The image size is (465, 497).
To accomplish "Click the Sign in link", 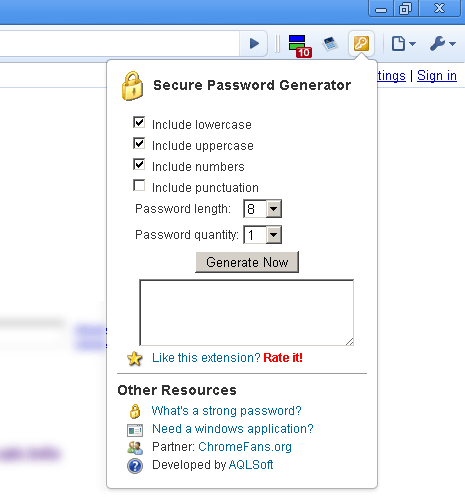I will [437, 76].
